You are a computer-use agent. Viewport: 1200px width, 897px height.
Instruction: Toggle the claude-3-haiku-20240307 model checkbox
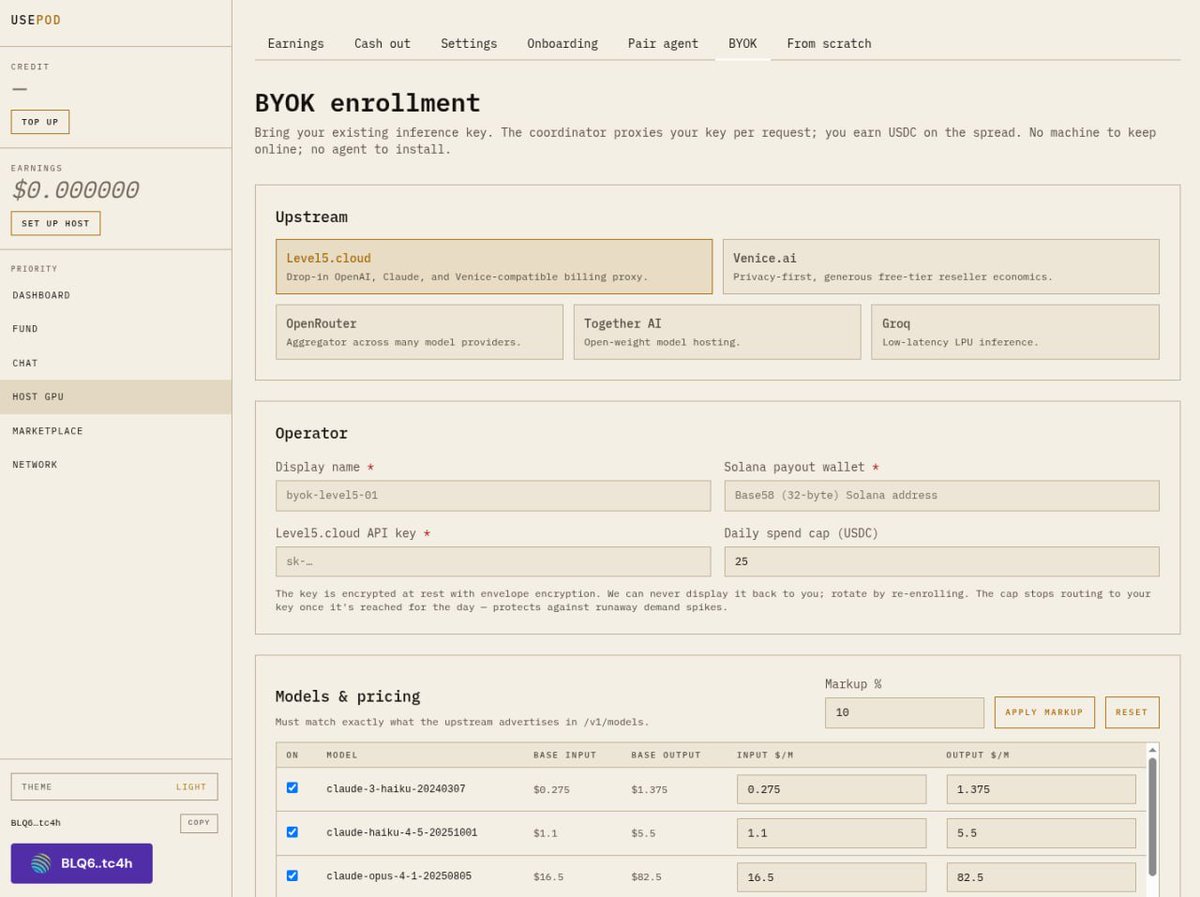point(292,788)
